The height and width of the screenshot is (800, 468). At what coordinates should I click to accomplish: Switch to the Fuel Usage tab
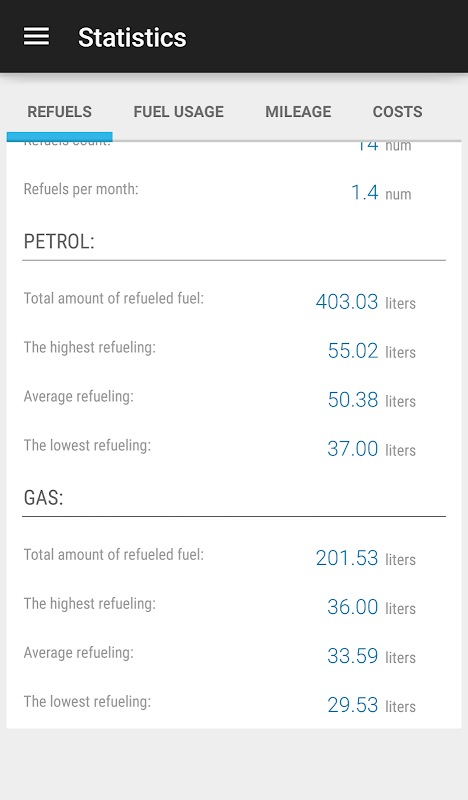click(x=179, y=112)
